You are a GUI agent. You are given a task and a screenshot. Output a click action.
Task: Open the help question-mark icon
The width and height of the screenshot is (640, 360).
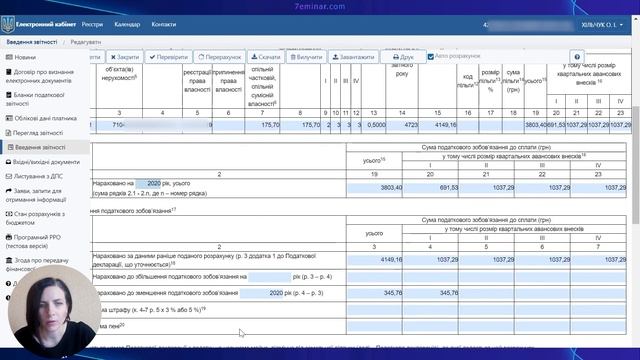pyautogui.click(x=577, y=57)
